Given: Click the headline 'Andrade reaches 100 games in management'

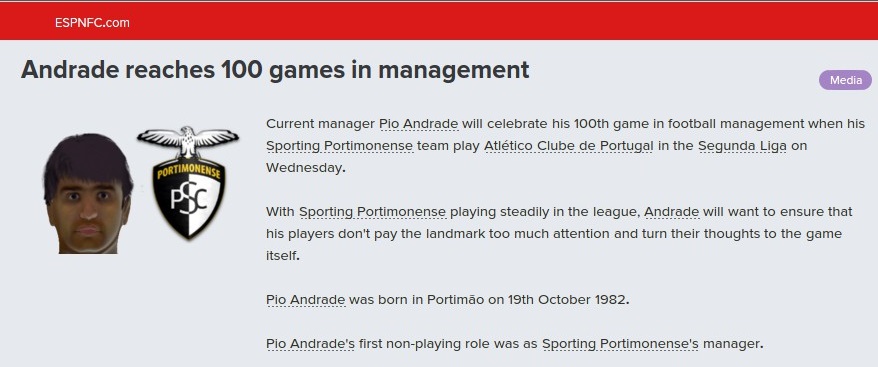Looking at the screenshot, I should [275, 71].
